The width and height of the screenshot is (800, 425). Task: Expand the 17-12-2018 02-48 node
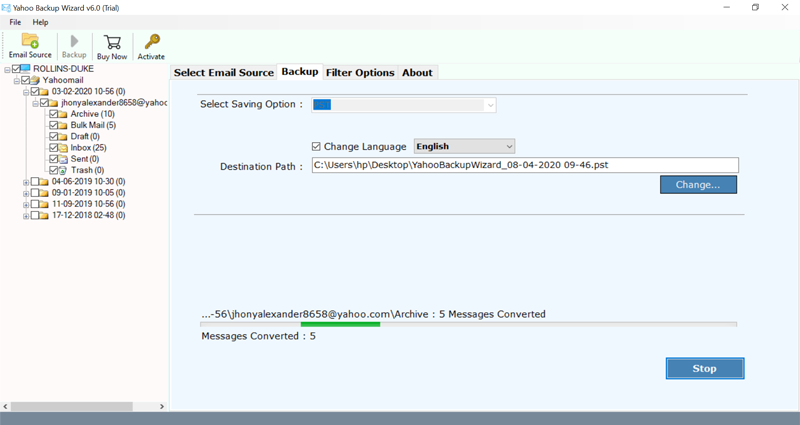pyautogui.click(x=26, y=215)
